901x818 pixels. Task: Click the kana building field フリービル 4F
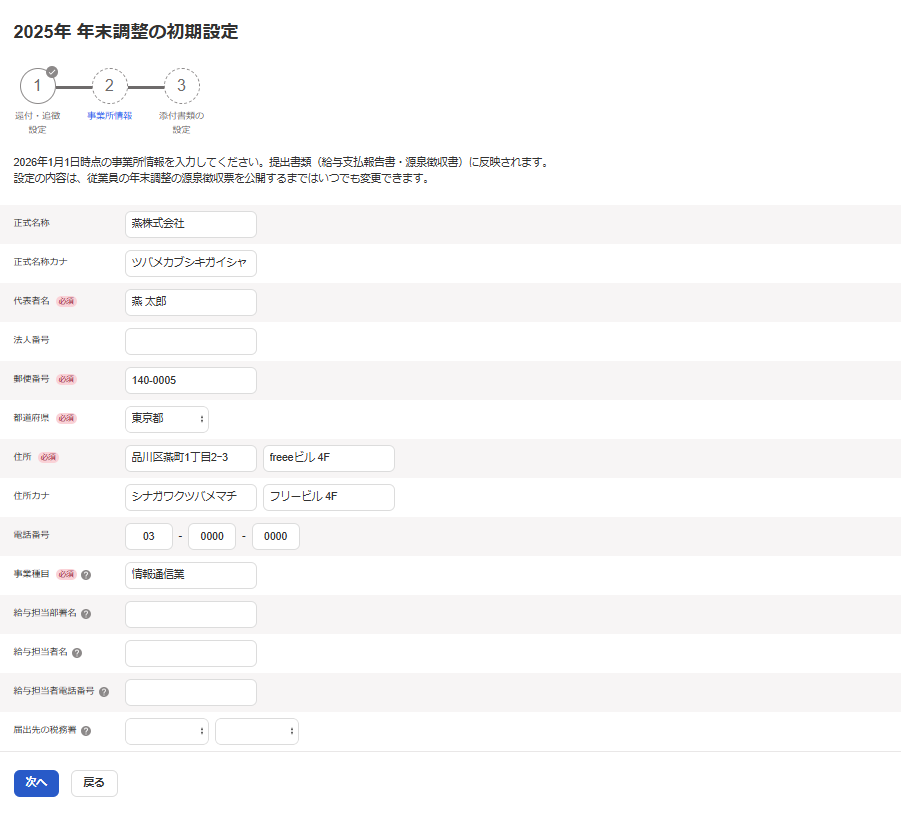329,497
